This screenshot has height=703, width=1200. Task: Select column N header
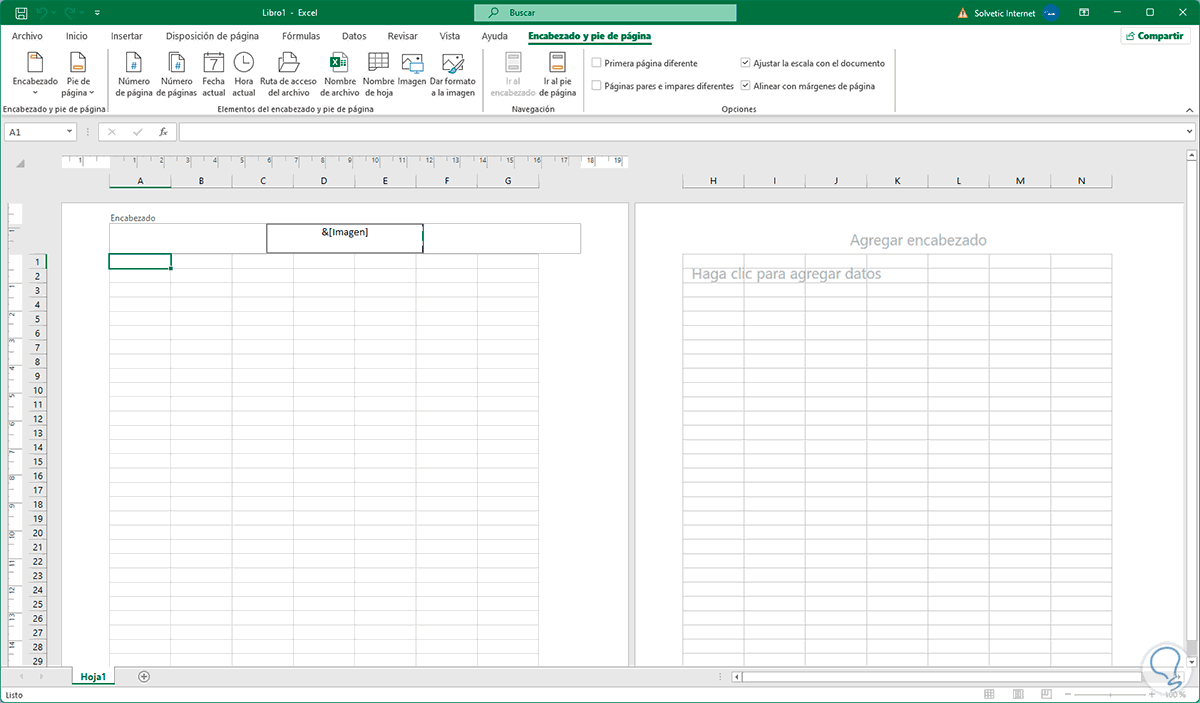tap(1081, 181)
